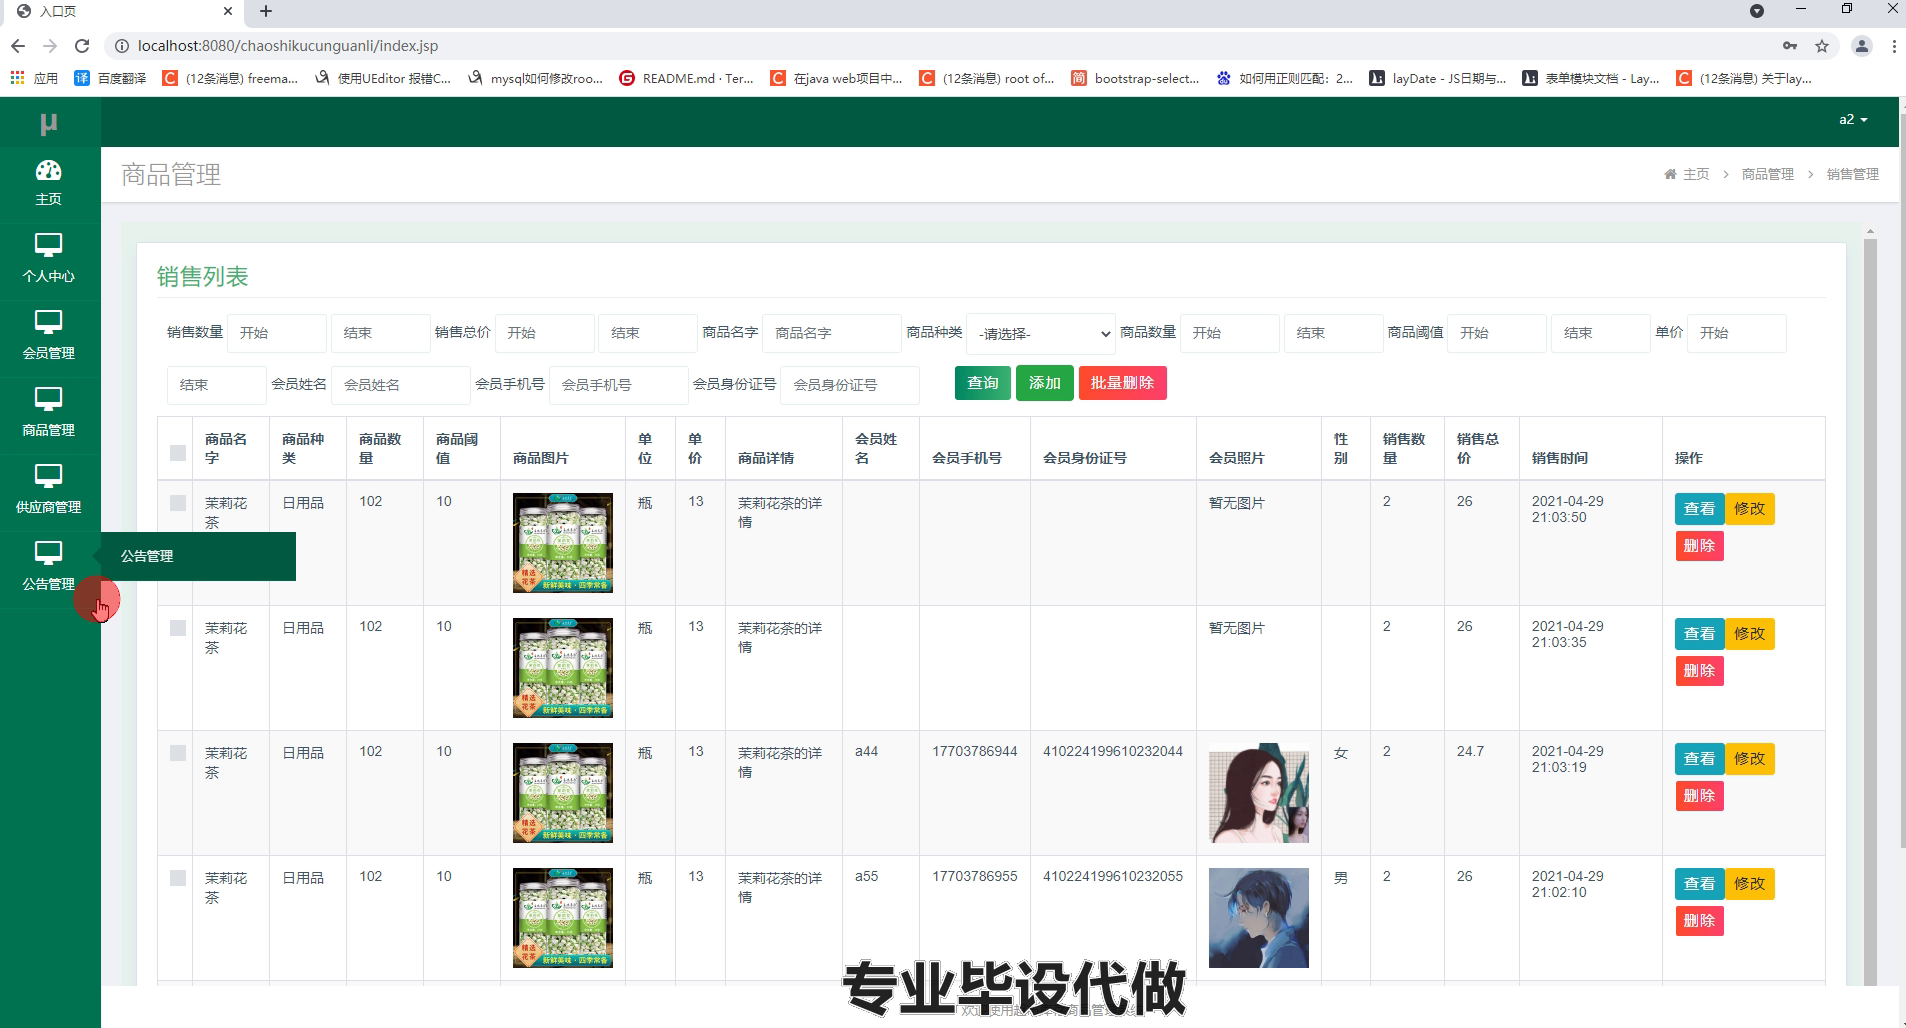Toggle the select-all checkbox in table header
Viewport: 1906px width, 1028px height.
click(178, 453)
